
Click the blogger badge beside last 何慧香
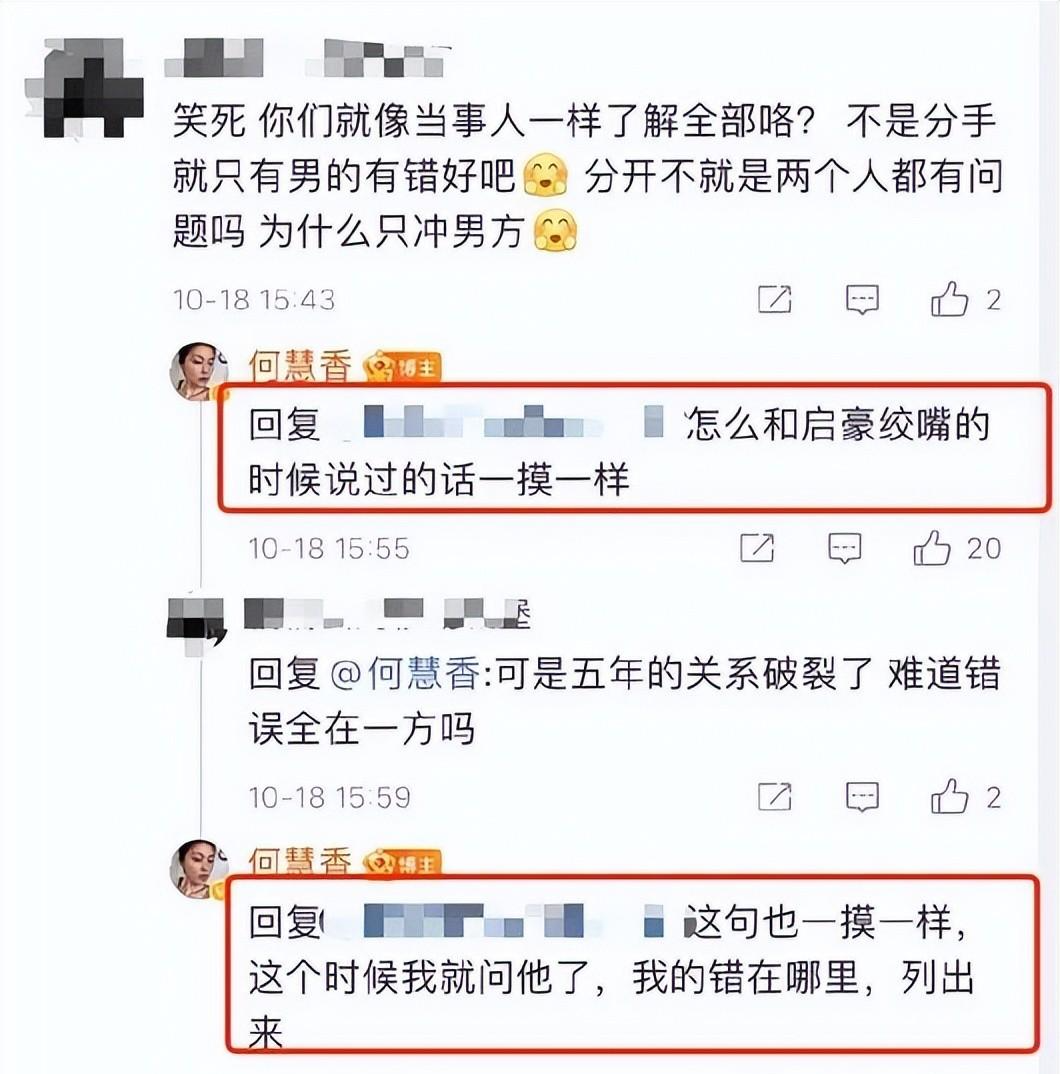(402, 863)
